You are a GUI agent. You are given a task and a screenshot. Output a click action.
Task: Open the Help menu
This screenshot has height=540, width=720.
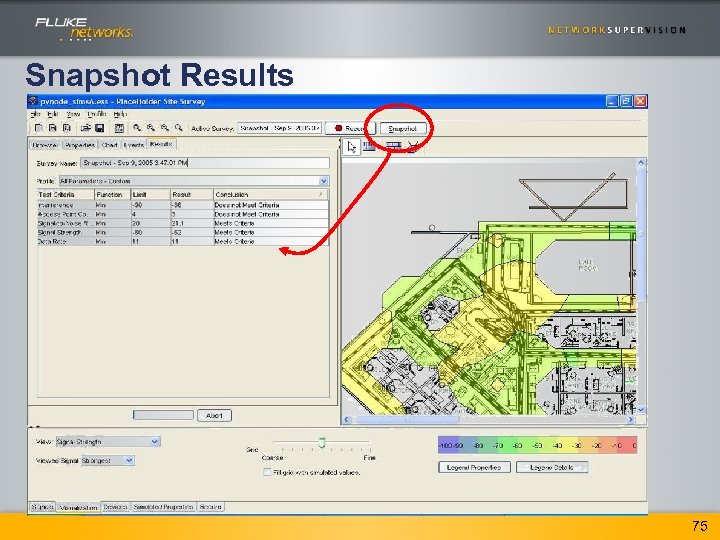(120, 114)
